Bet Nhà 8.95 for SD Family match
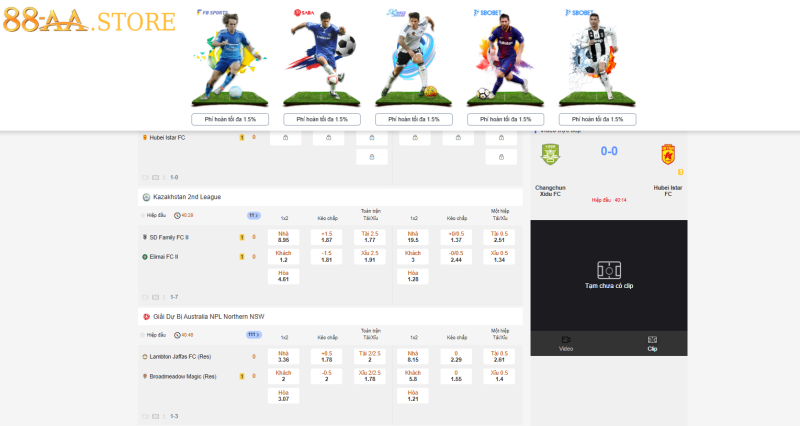Viewport: 800px width, 426px height. (x=284, y=237)
